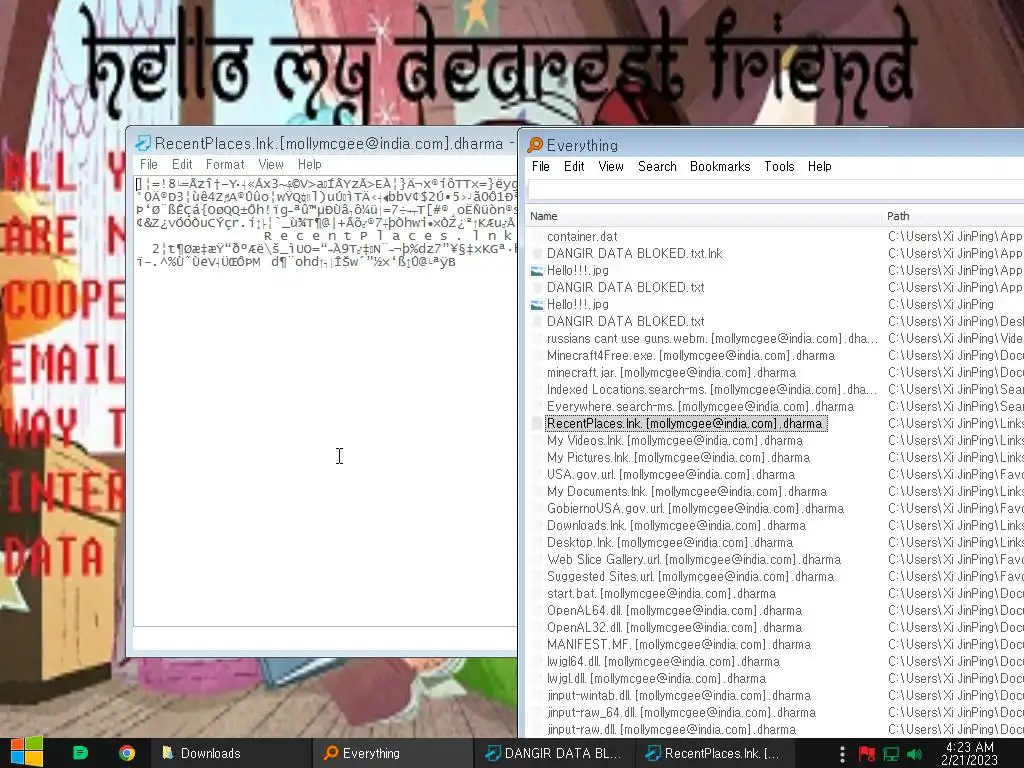
Task: Sort results by the Path column header
Action: click(953, 216)
